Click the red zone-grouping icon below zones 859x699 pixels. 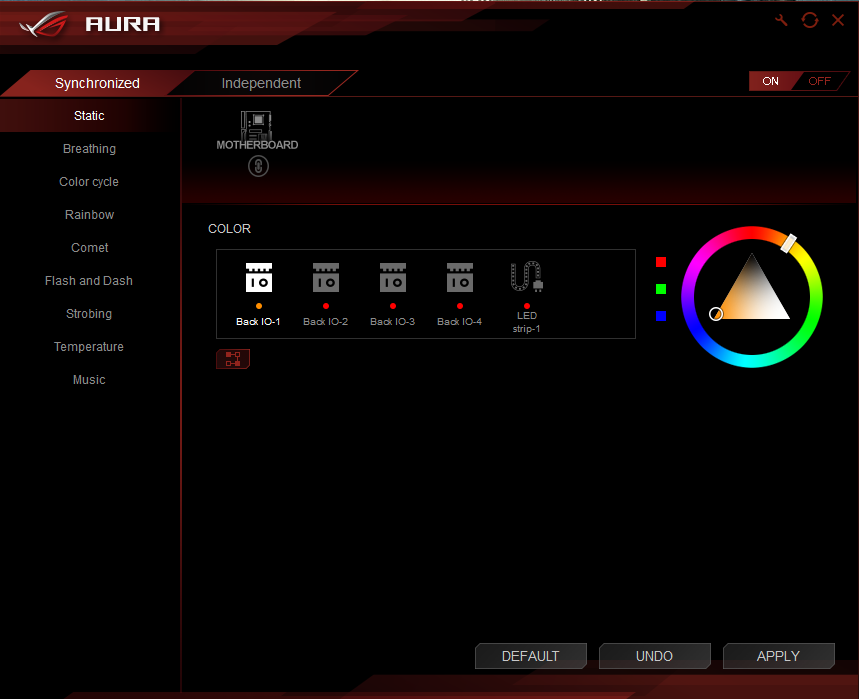[x=233, y=359]
